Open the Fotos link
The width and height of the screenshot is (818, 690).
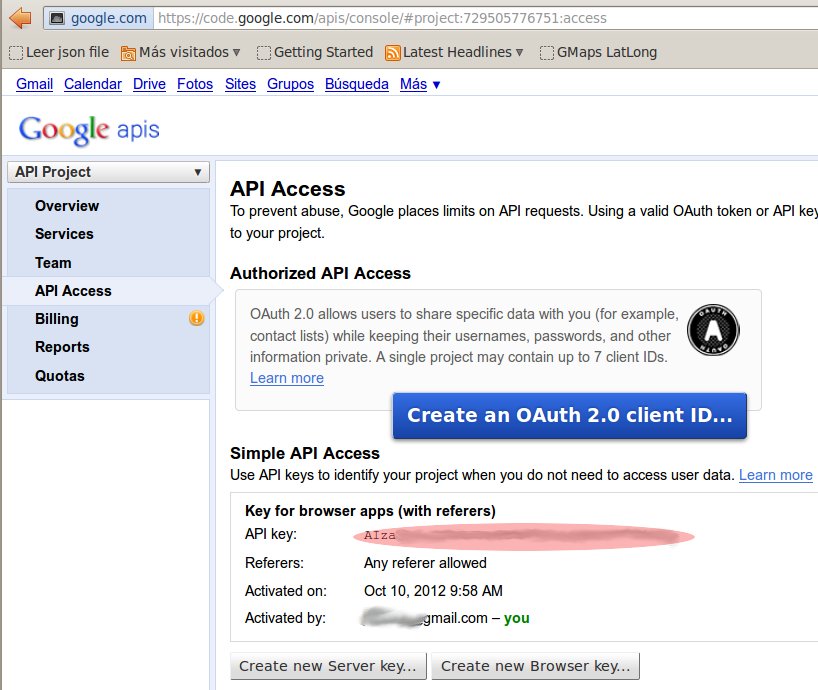pos(195,84)
